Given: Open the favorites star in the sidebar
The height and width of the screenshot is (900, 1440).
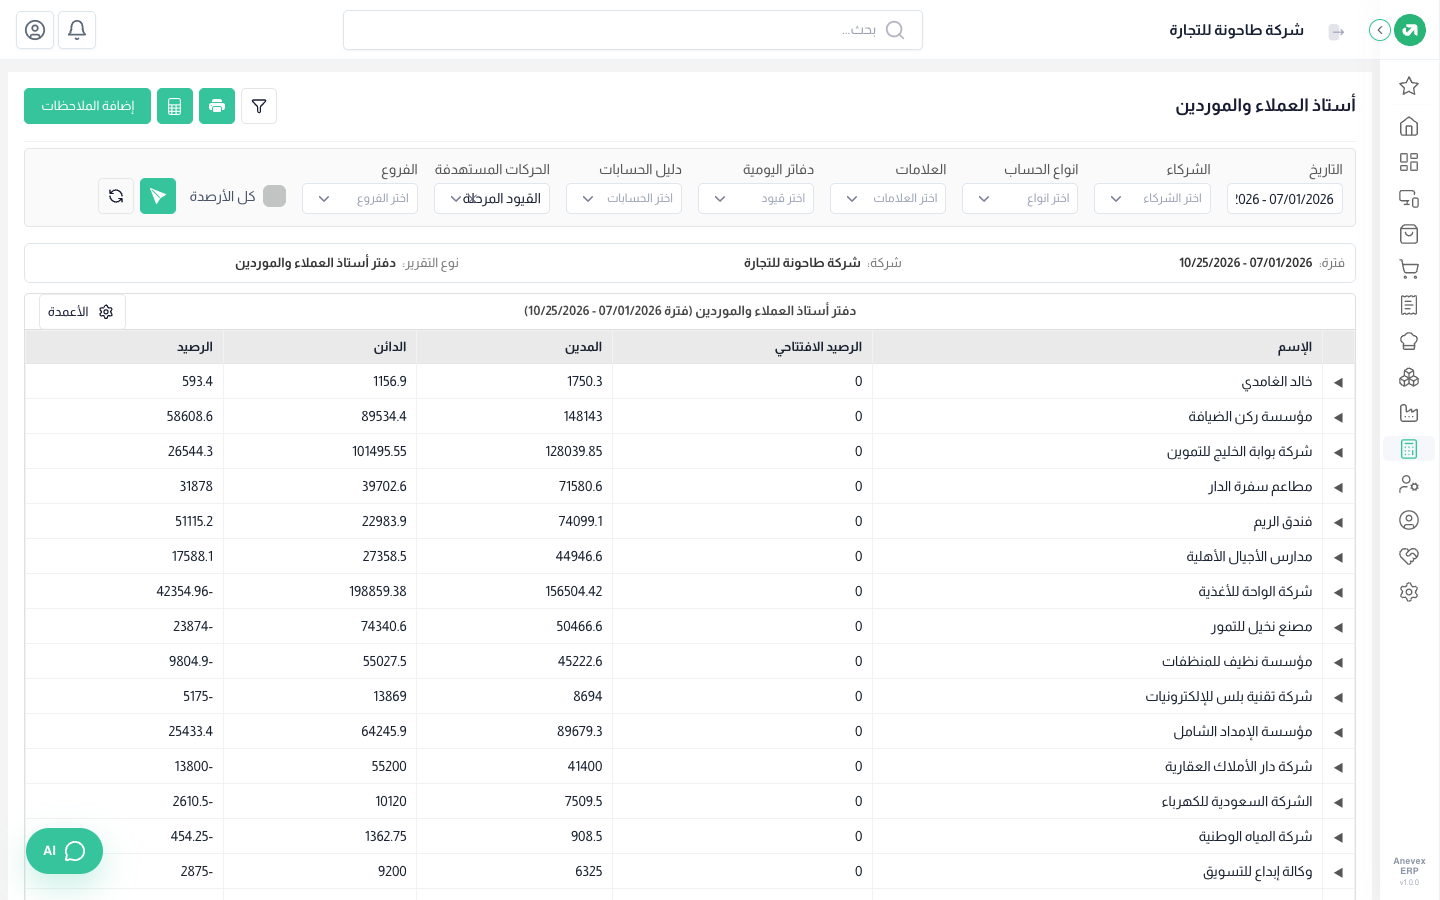Looking at the screenshot, I should coord(1409,86).
